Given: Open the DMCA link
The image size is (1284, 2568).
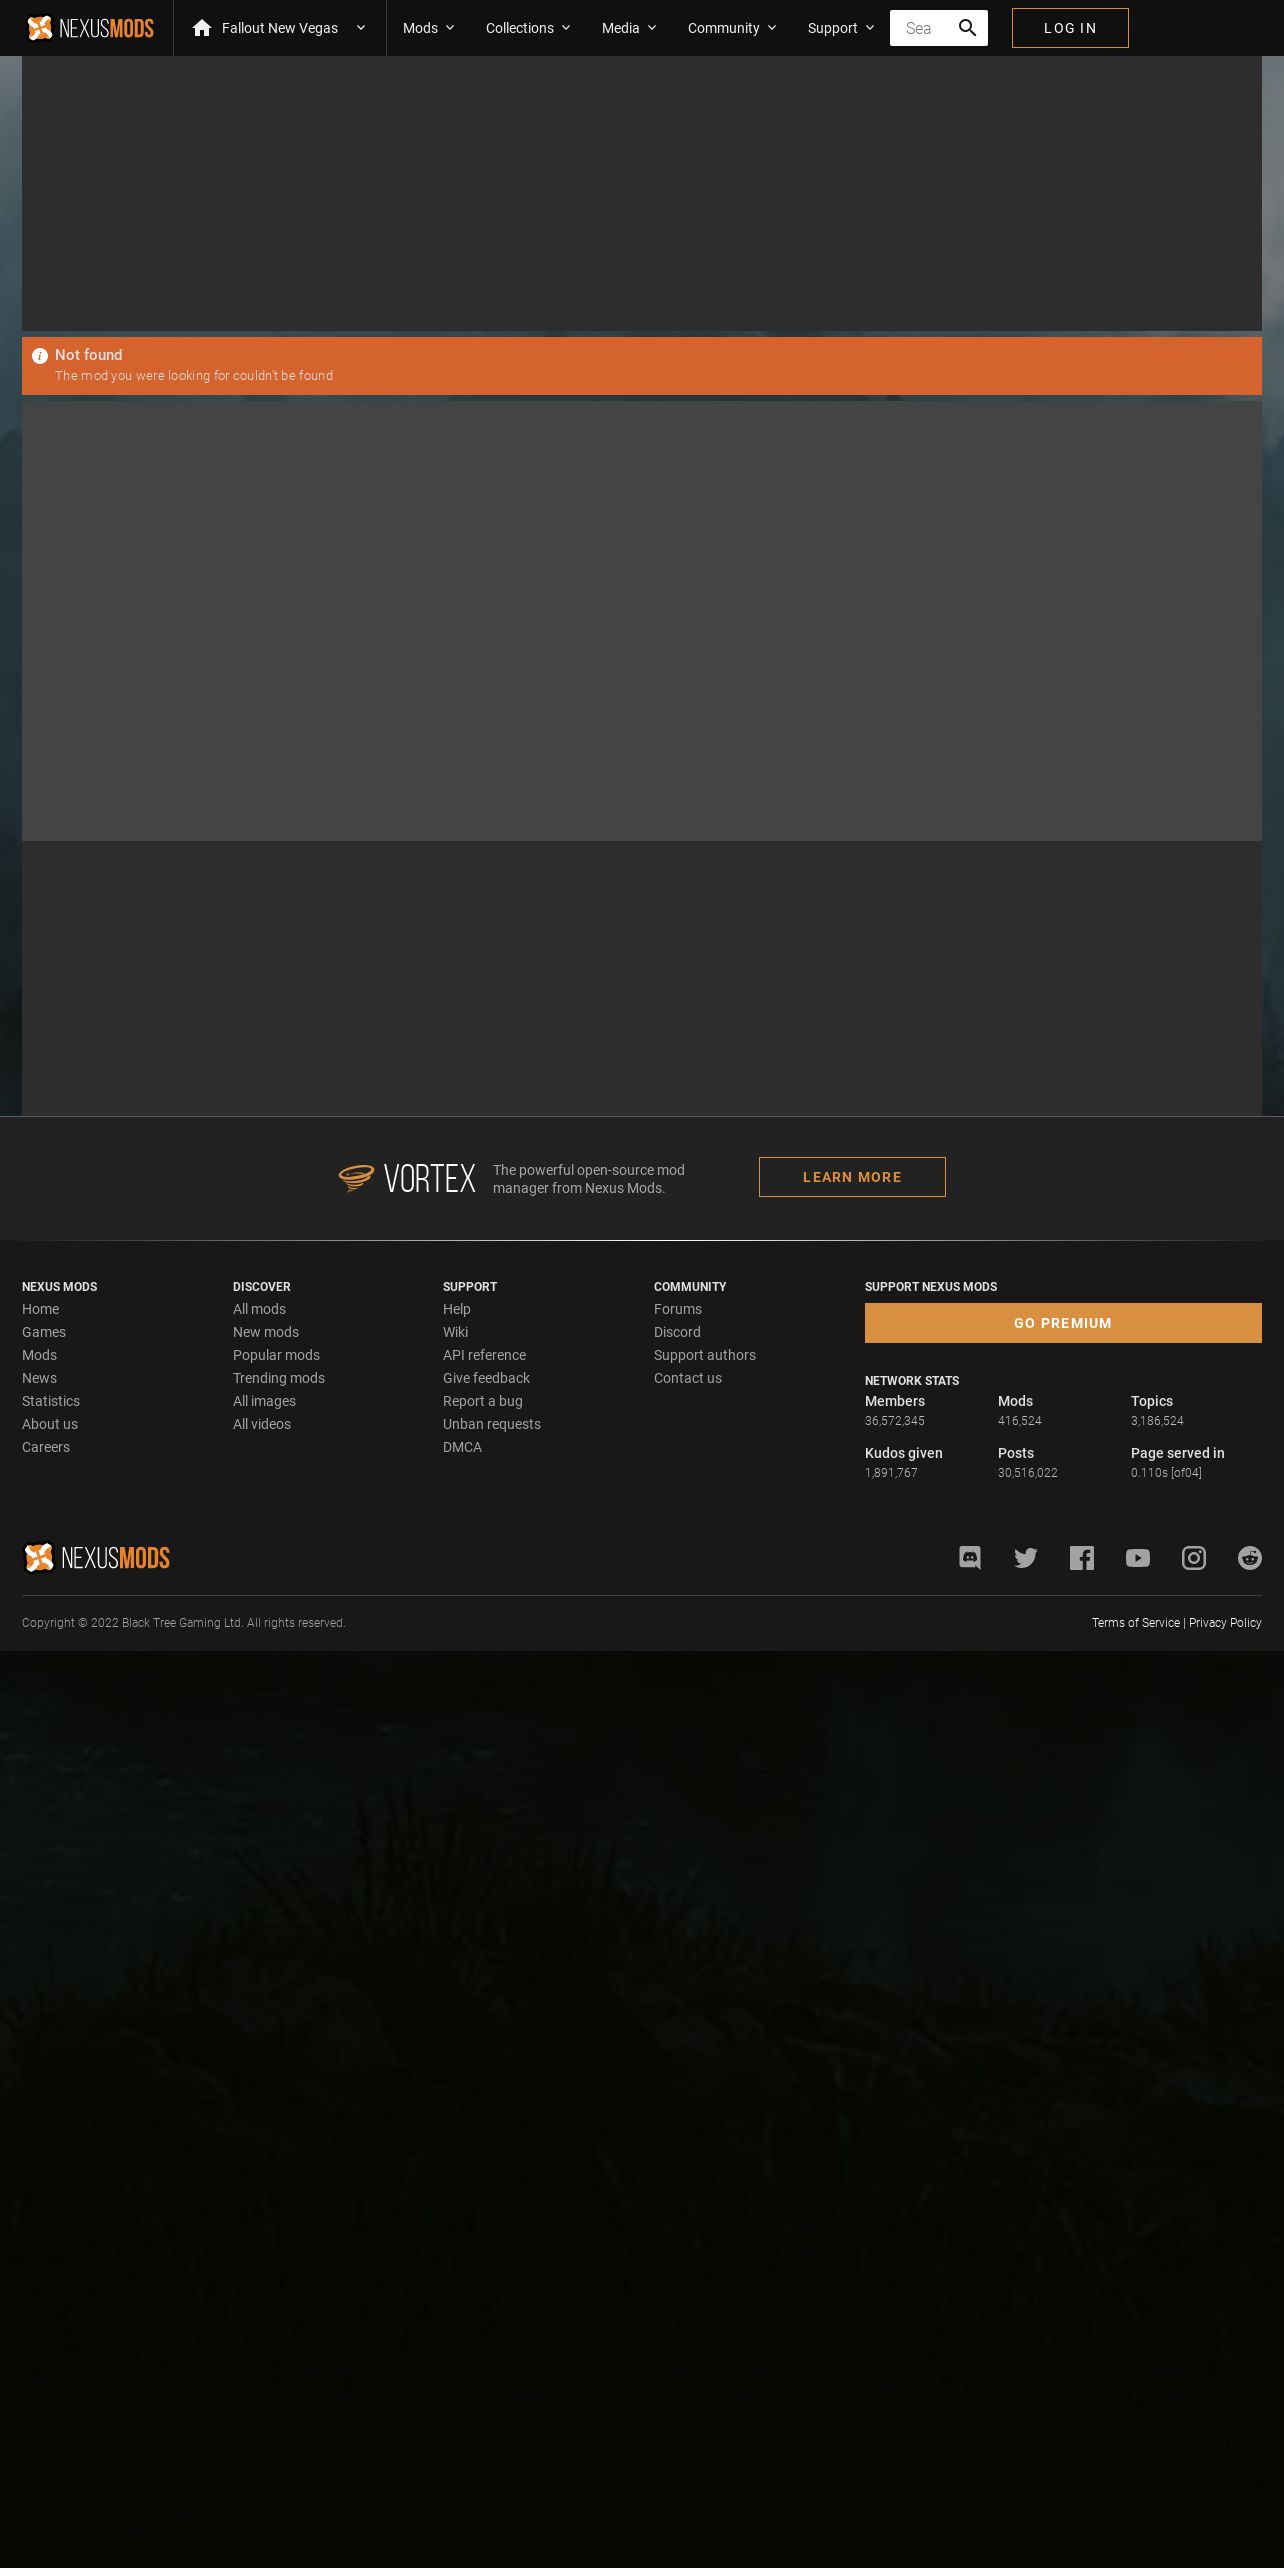Looking at the screenshot, I should 463,1447.
